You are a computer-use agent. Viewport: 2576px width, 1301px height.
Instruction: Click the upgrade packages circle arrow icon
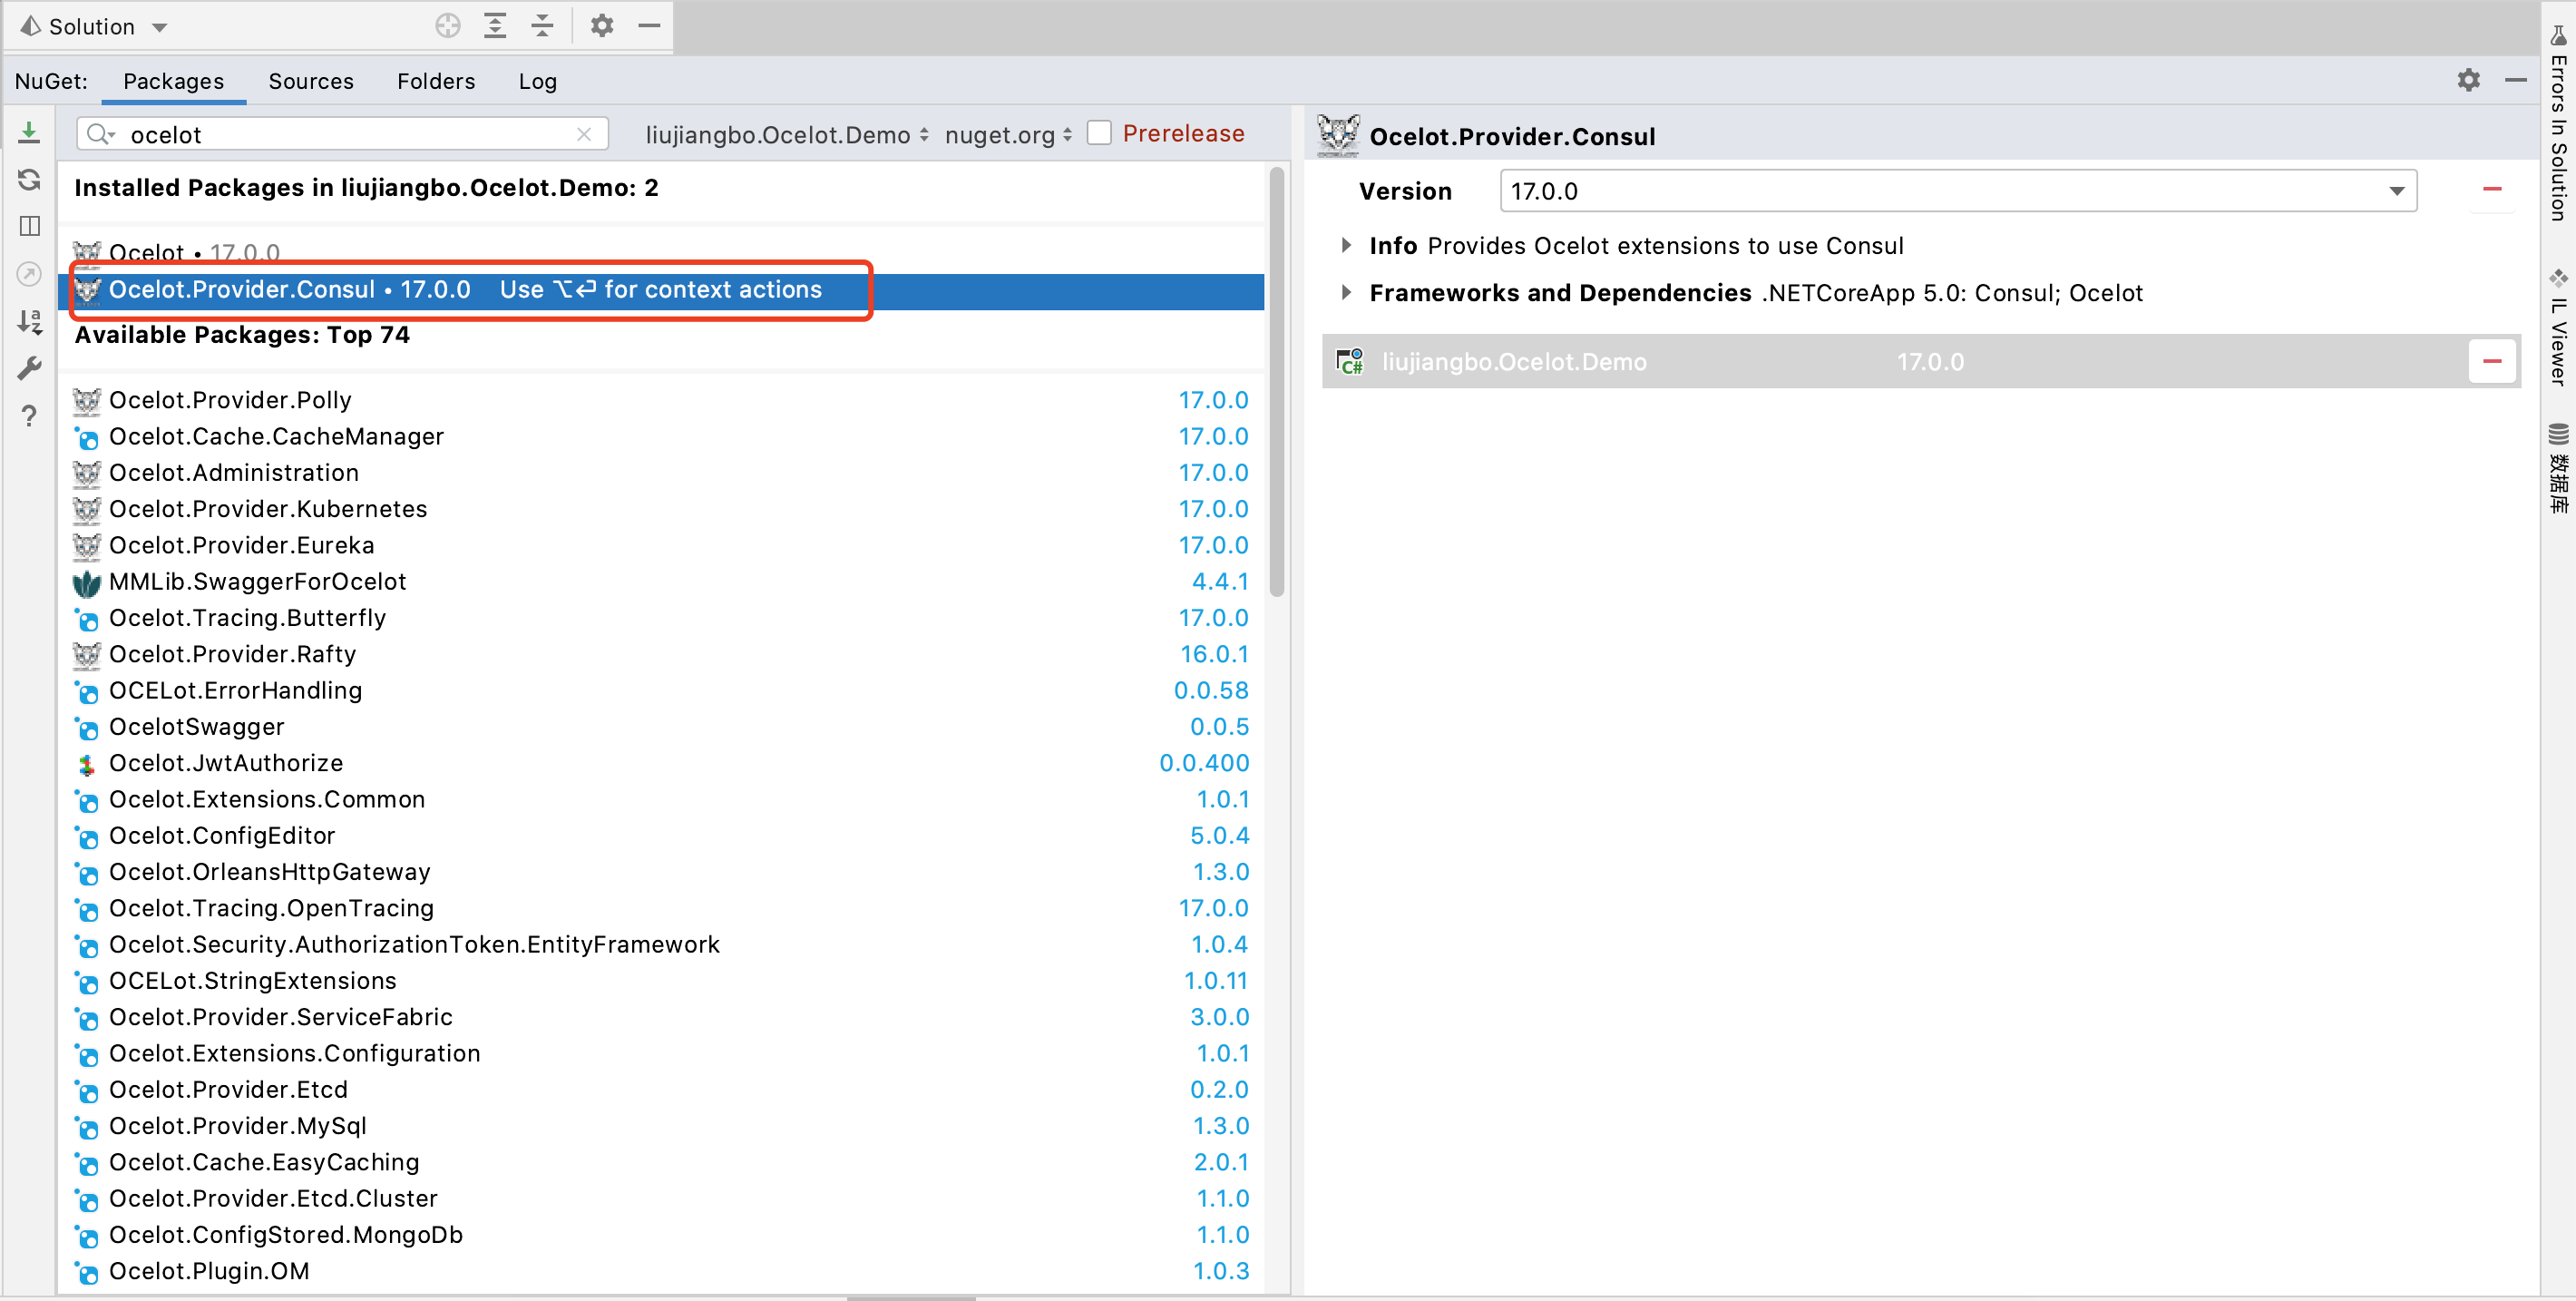tap(29, 274)
